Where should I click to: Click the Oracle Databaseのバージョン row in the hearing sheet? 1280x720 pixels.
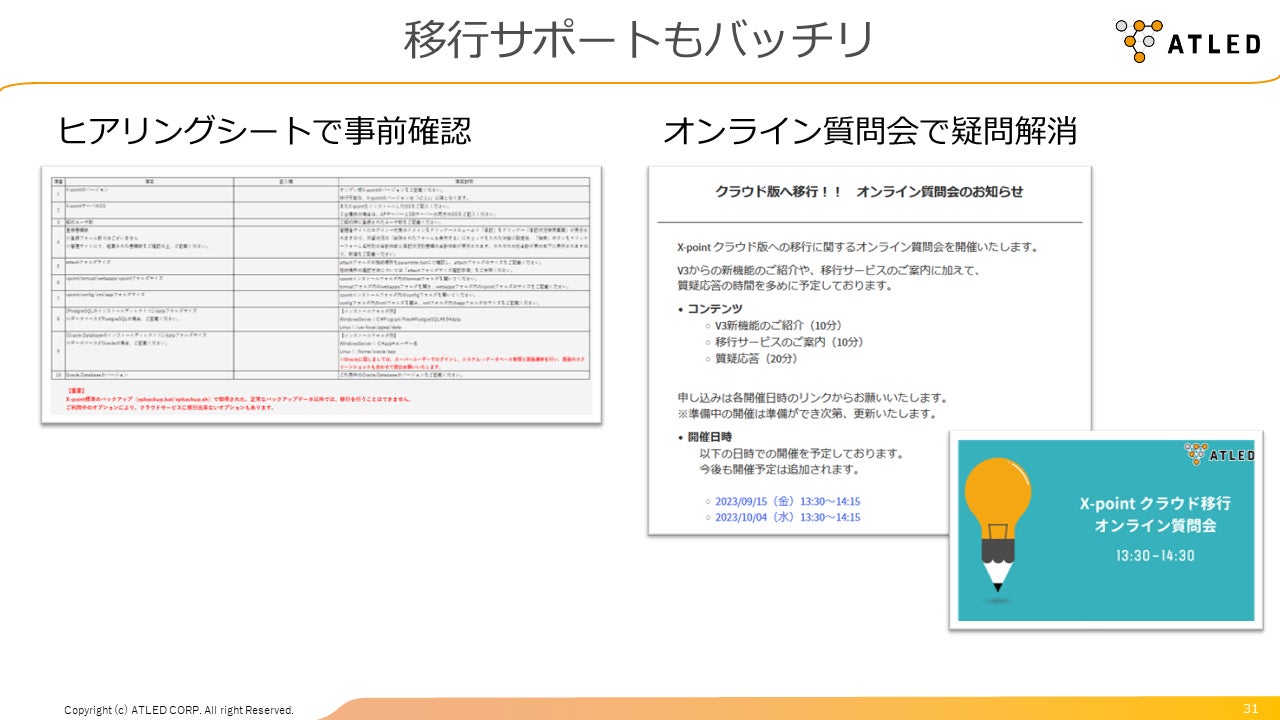tap(321, 375)
